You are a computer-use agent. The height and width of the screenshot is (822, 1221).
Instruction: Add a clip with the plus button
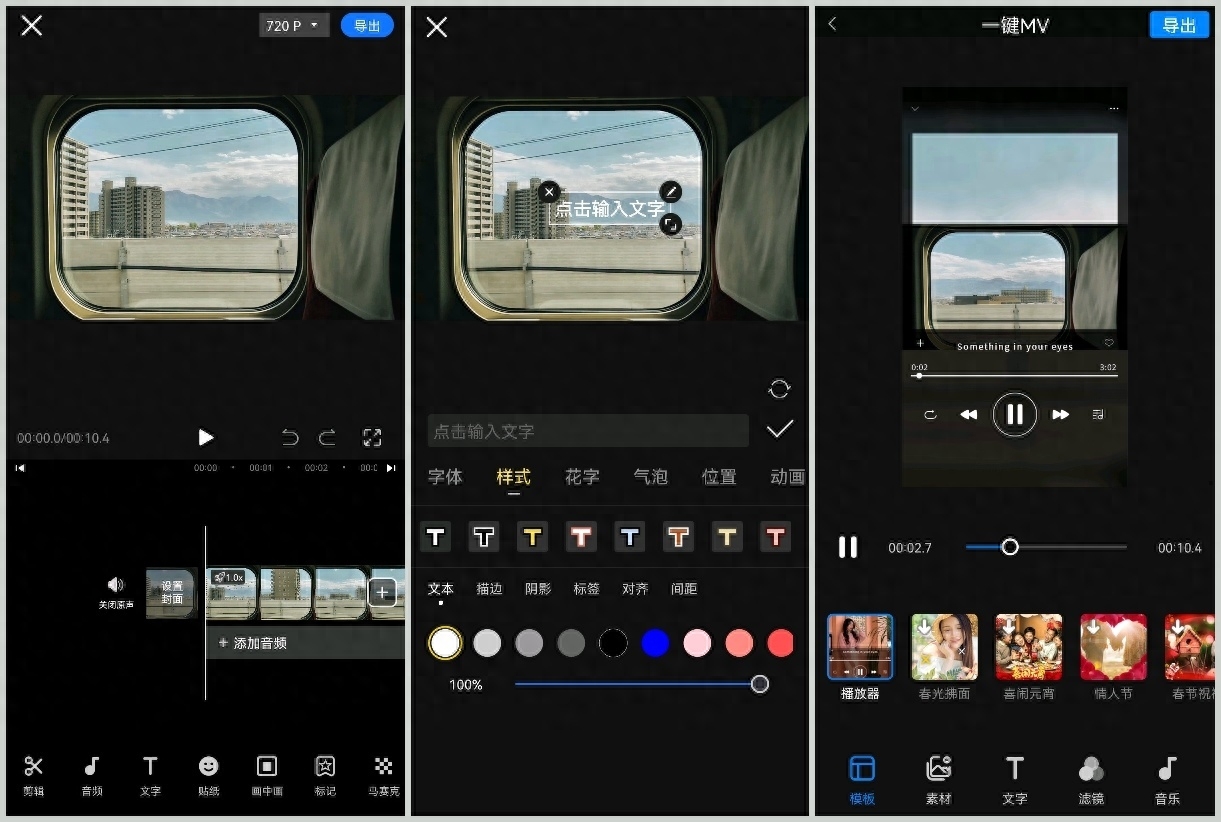(382, 593)
